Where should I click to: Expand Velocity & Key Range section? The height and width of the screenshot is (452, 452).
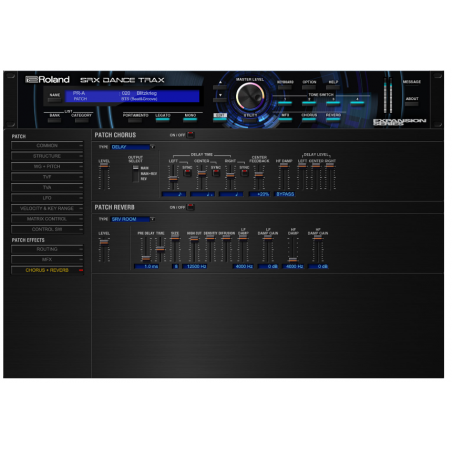pos(47,208)
